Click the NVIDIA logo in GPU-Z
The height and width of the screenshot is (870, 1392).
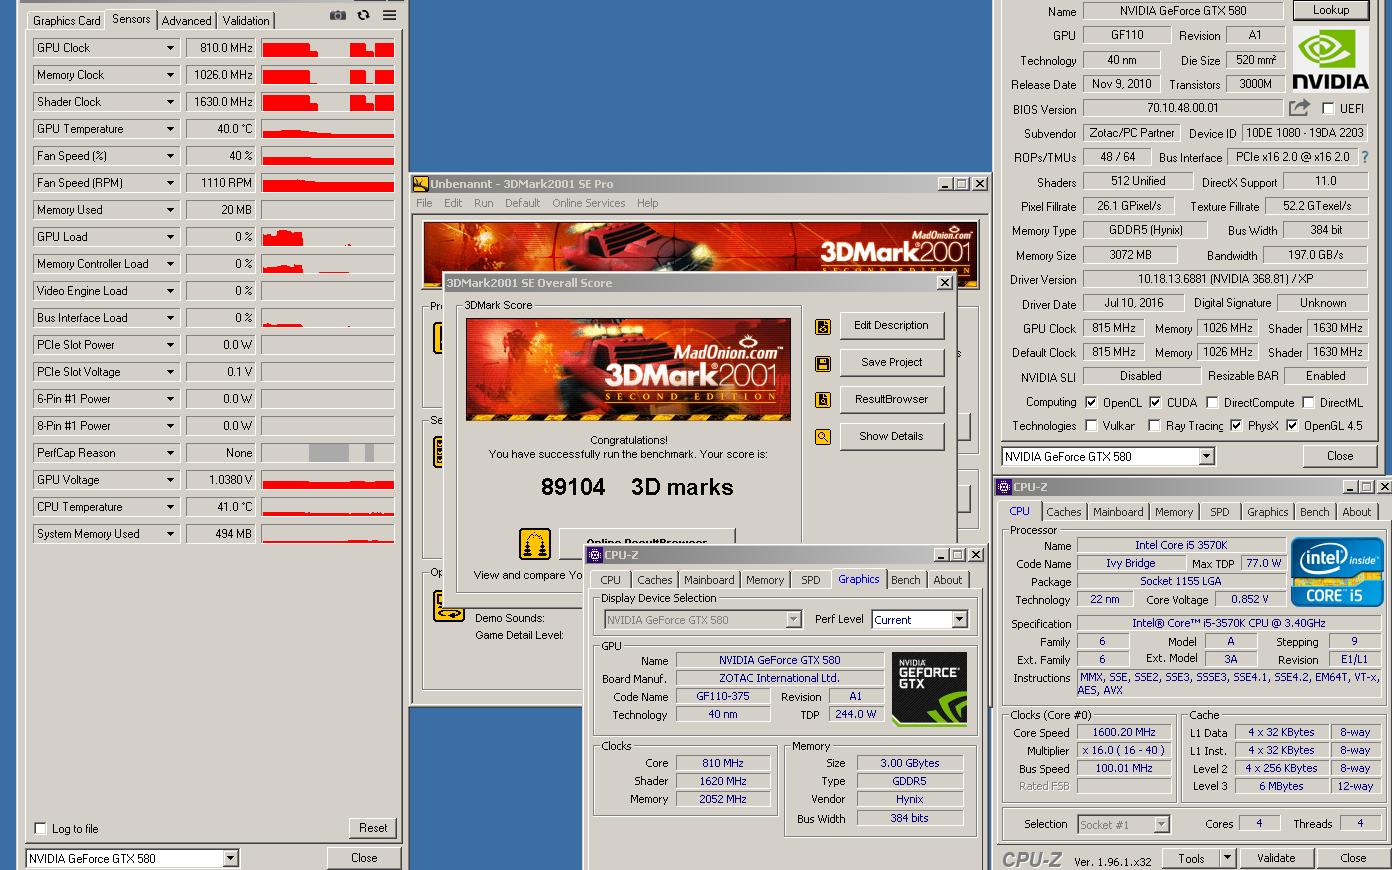(x=1330, y=59)
